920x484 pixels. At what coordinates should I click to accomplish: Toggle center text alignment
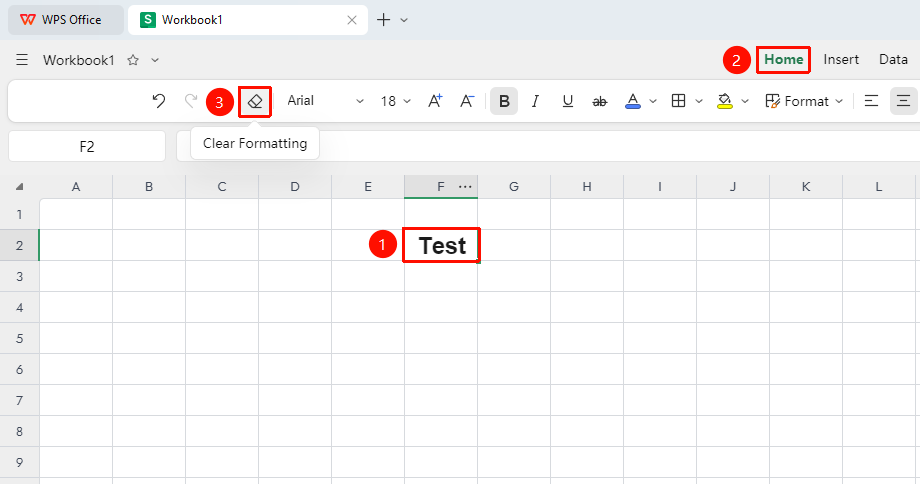click(904, 101)
